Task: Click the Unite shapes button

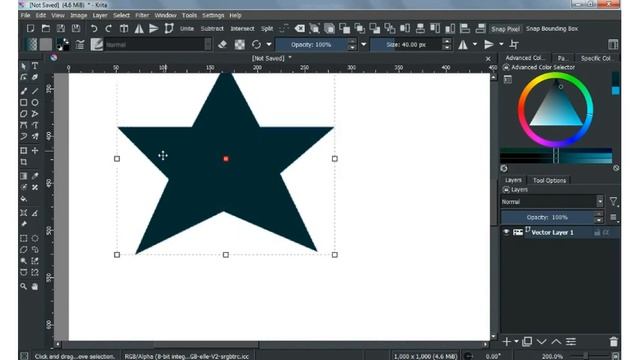Action: (187, 29)
